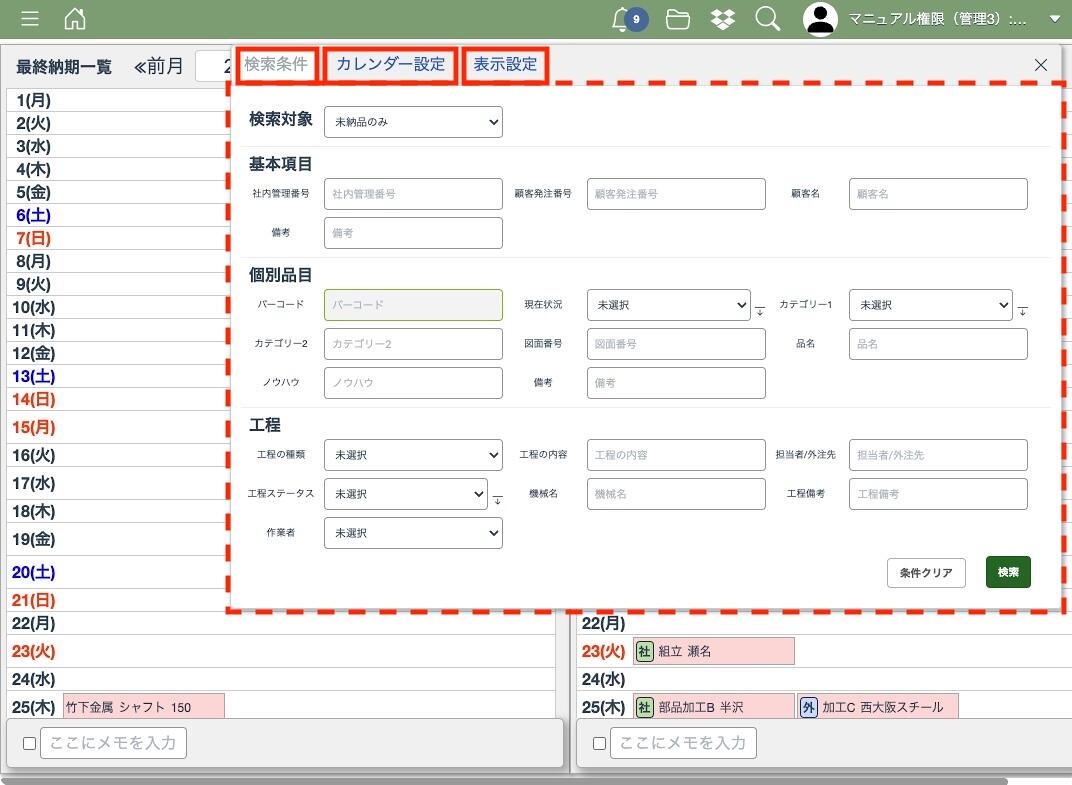This screenshot has width=1072, height=785.
Task: Click the Dropbox icon
Action: (723, 19)
